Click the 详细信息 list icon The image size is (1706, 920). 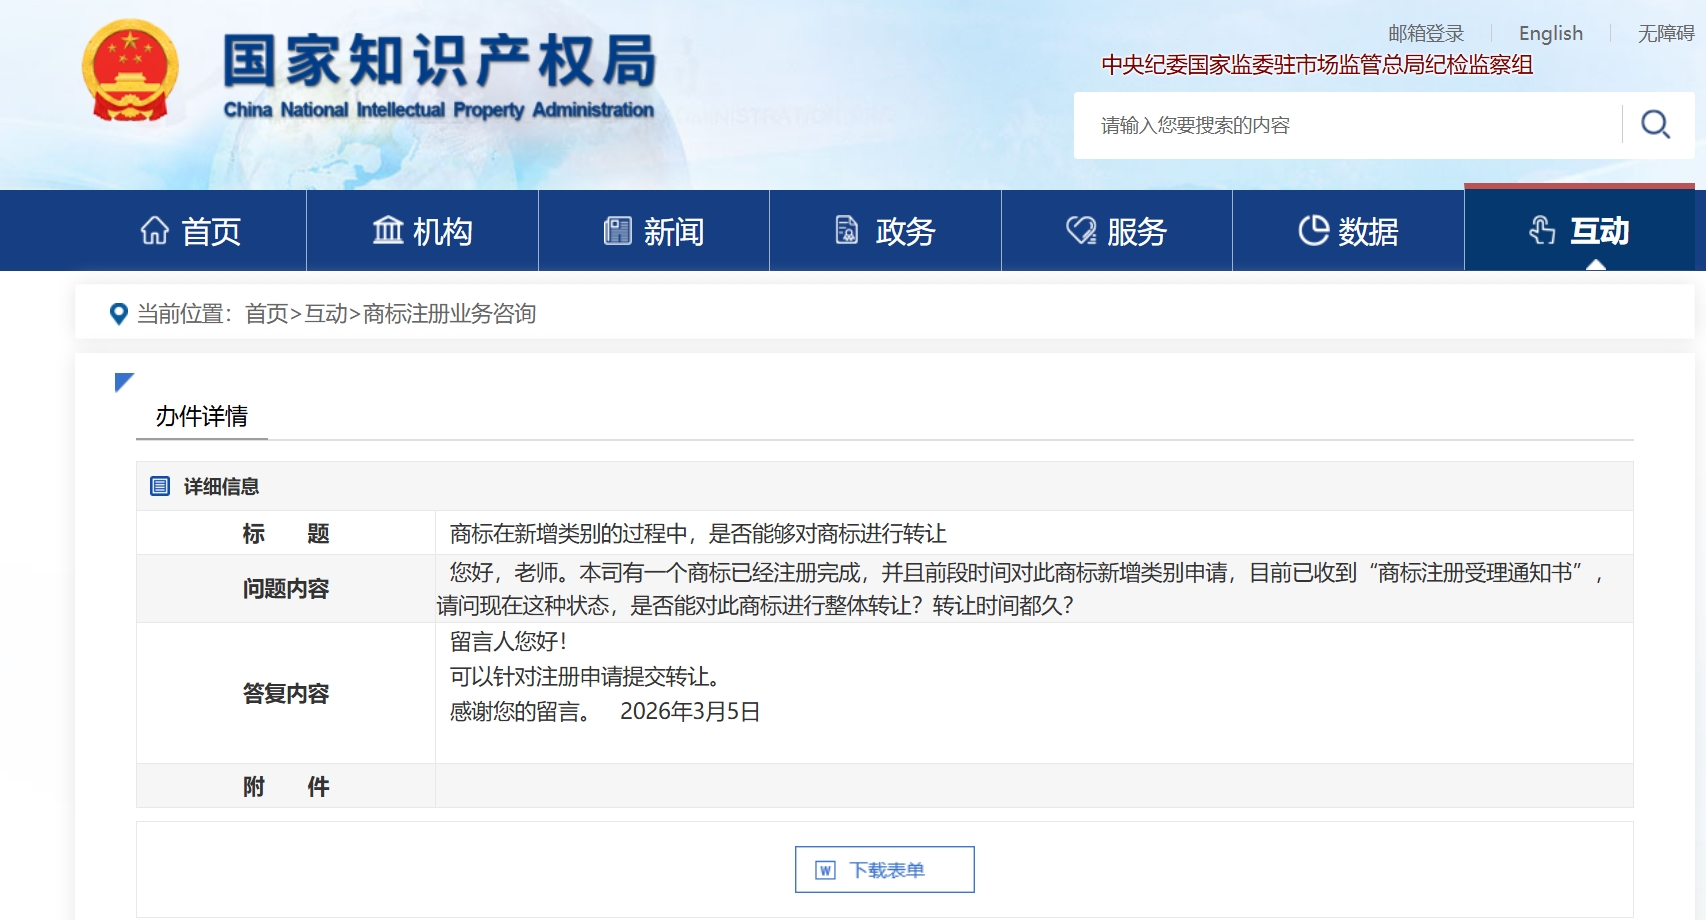[160, 486]
